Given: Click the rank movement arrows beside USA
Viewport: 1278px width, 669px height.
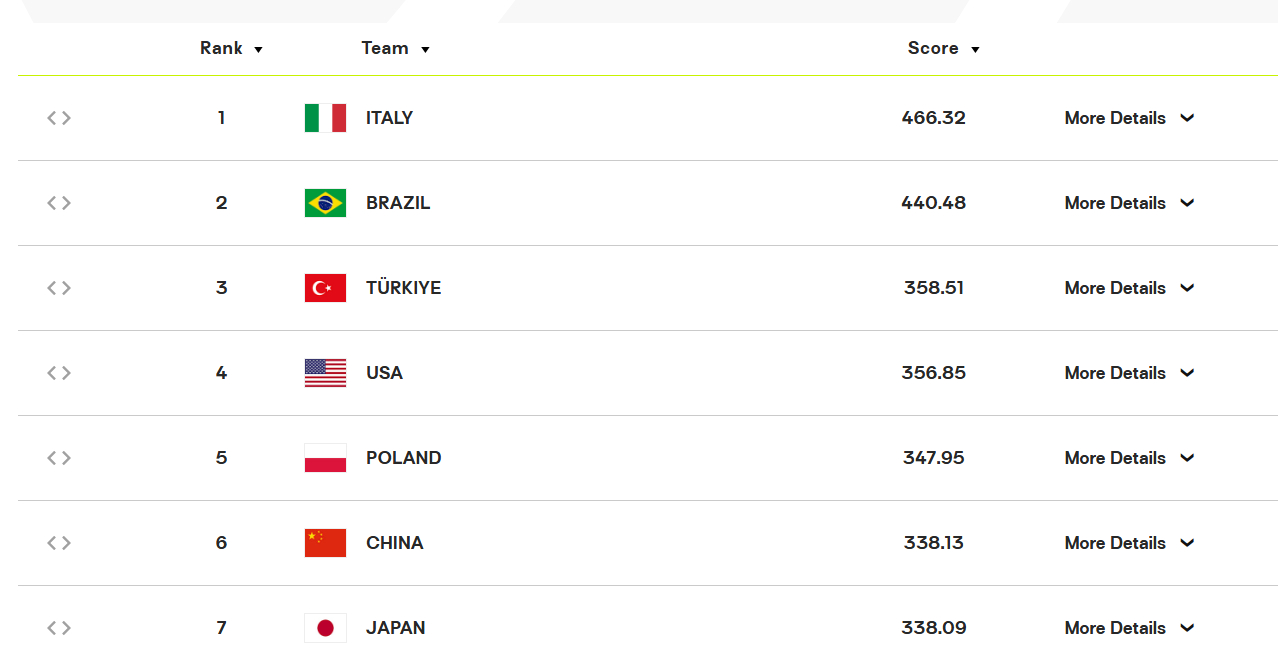Looking at the screenshot, I should point(59,373).
